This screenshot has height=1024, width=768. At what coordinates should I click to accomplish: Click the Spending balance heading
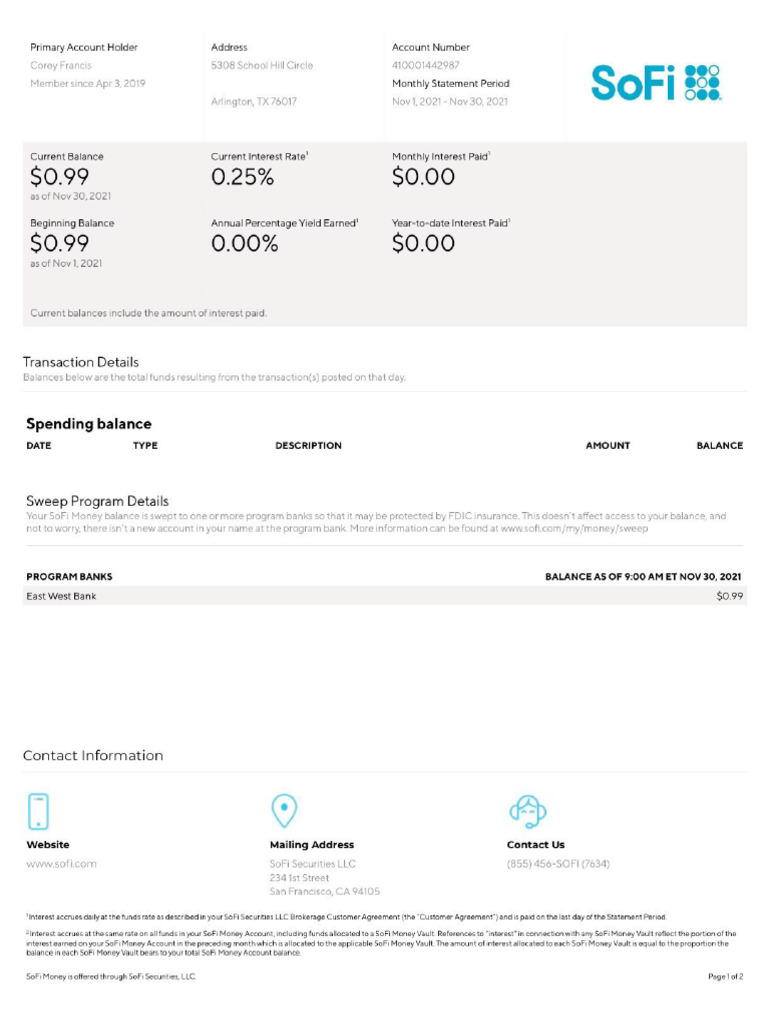click(x=89, y=424)
